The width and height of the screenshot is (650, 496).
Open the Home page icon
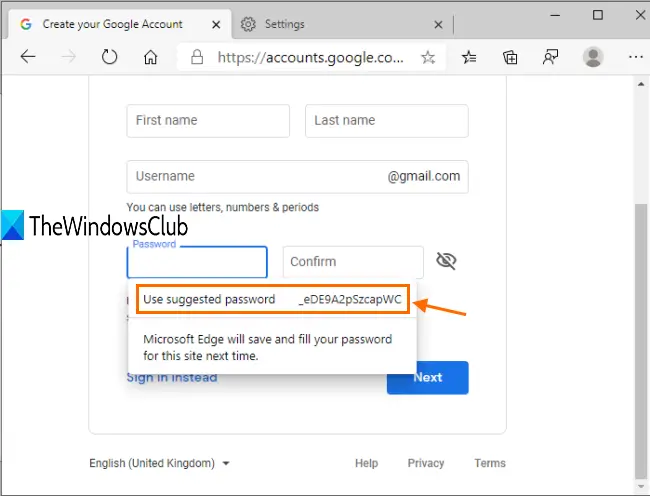(x=150, y=57)
